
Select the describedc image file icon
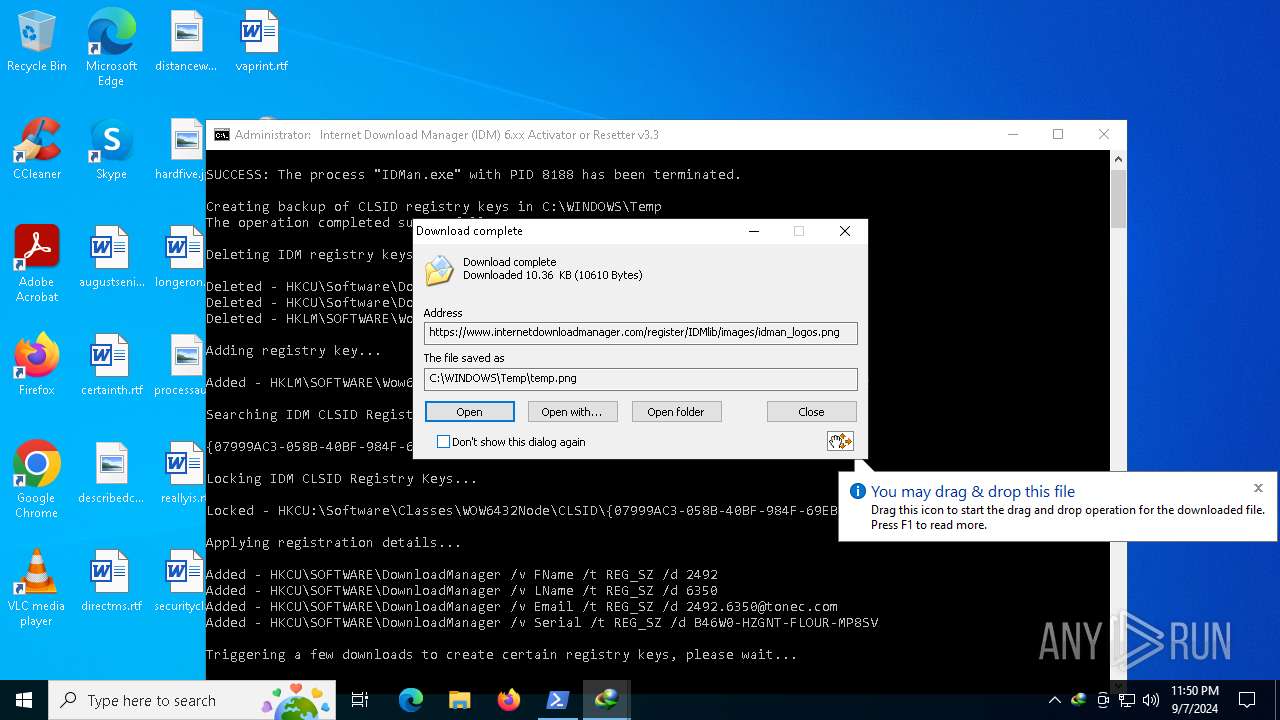pos(111,474)
